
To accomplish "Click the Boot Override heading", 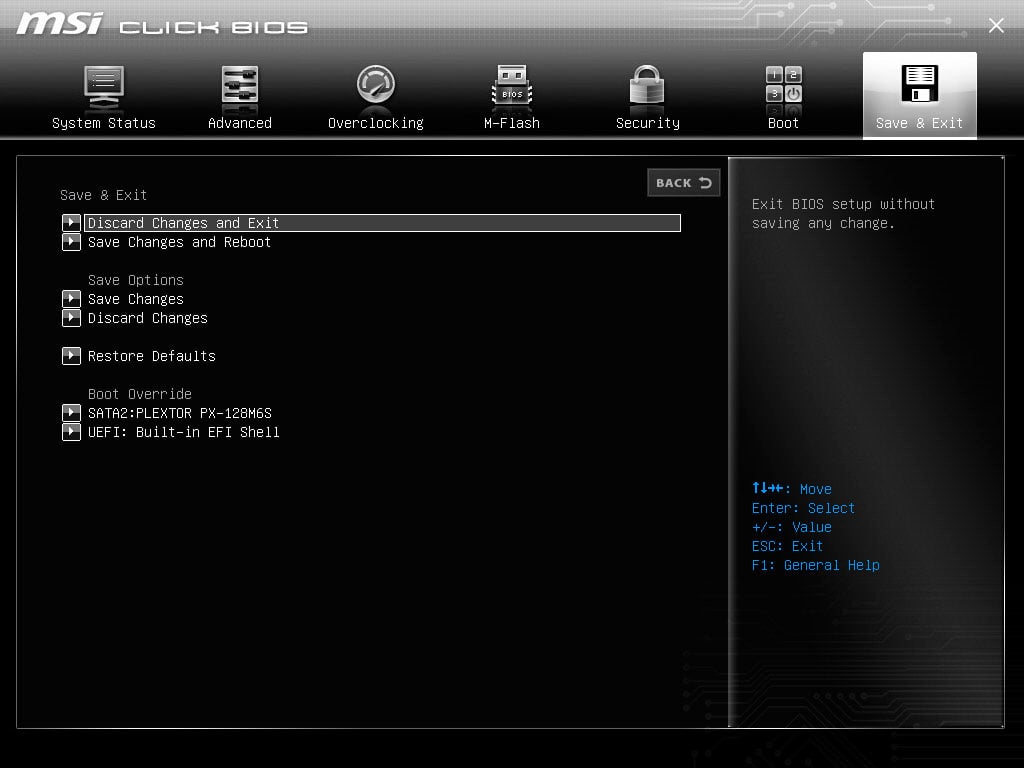I will pyautogui.click(x=140, y=394).
